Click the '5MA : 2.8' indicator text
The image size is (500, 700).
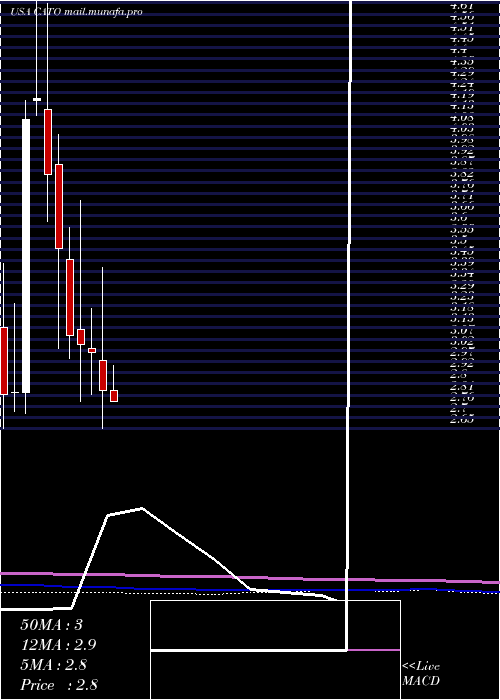coord(55,665)
